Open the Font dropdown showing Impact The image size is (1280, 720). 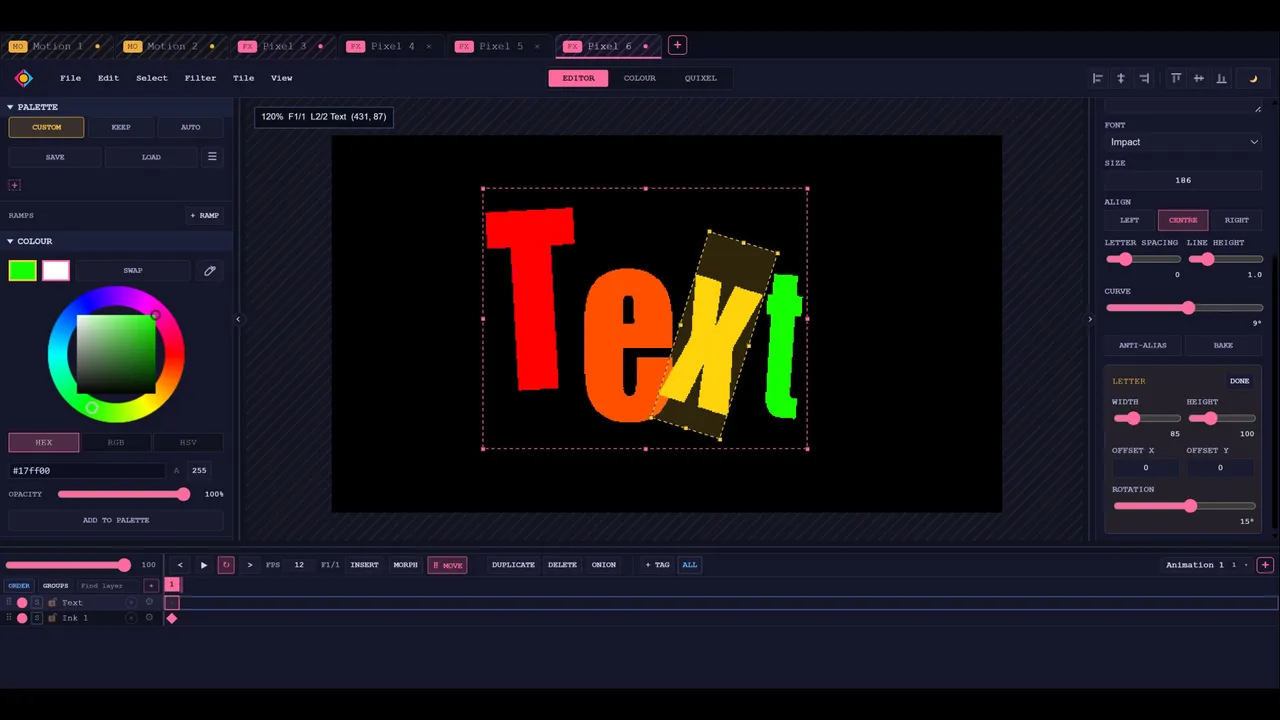pos(1183,142)
